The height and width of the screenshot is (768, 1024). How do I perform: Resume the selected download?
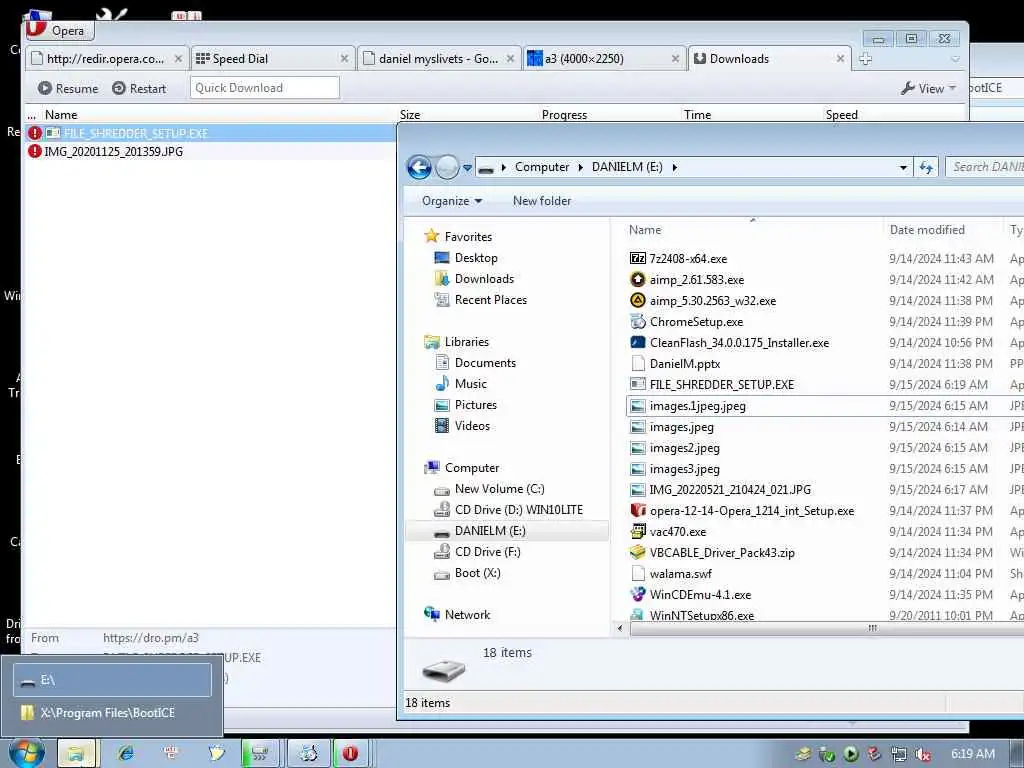pyautogui.click(x=68, y=88)
